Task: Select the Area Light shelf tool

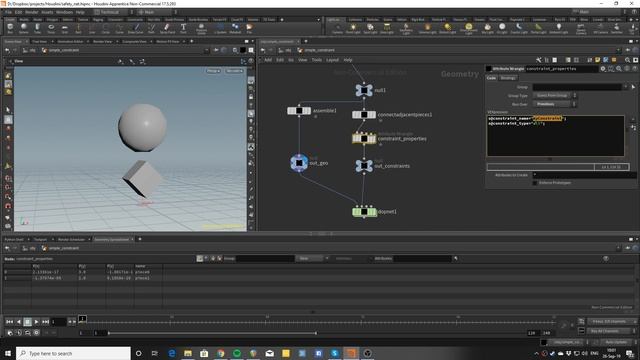Action: click(387, 28)
